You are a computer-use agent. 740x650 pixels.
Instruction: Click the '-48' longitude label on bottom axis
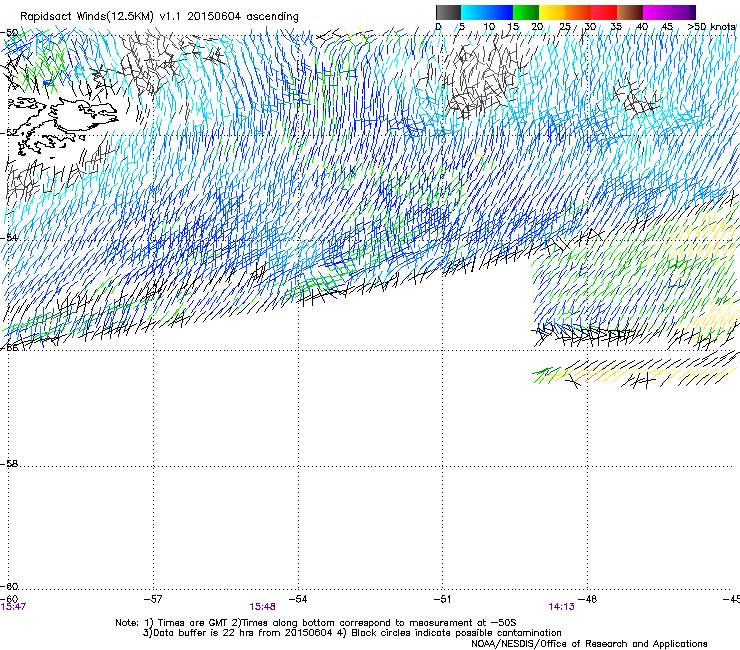point(588,599)
